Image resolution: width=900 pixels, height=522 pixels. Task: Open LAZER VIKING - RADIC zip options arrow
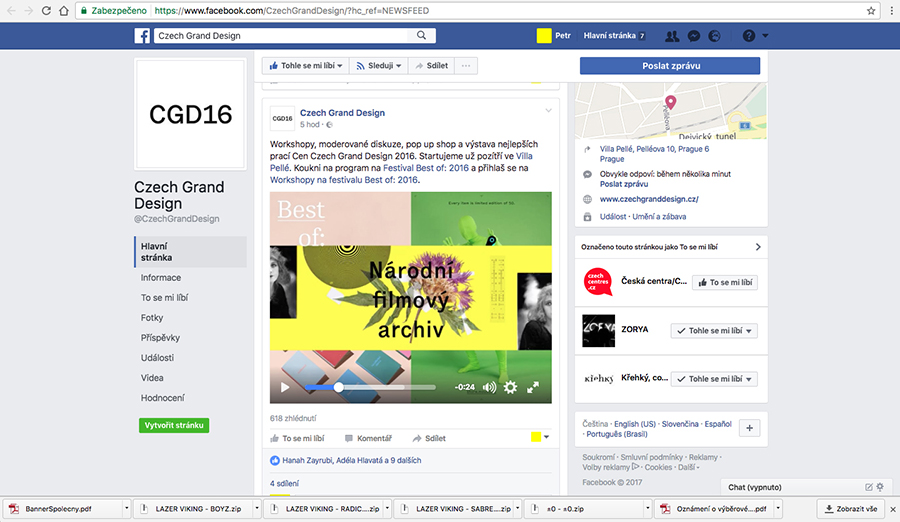(387, 509)
